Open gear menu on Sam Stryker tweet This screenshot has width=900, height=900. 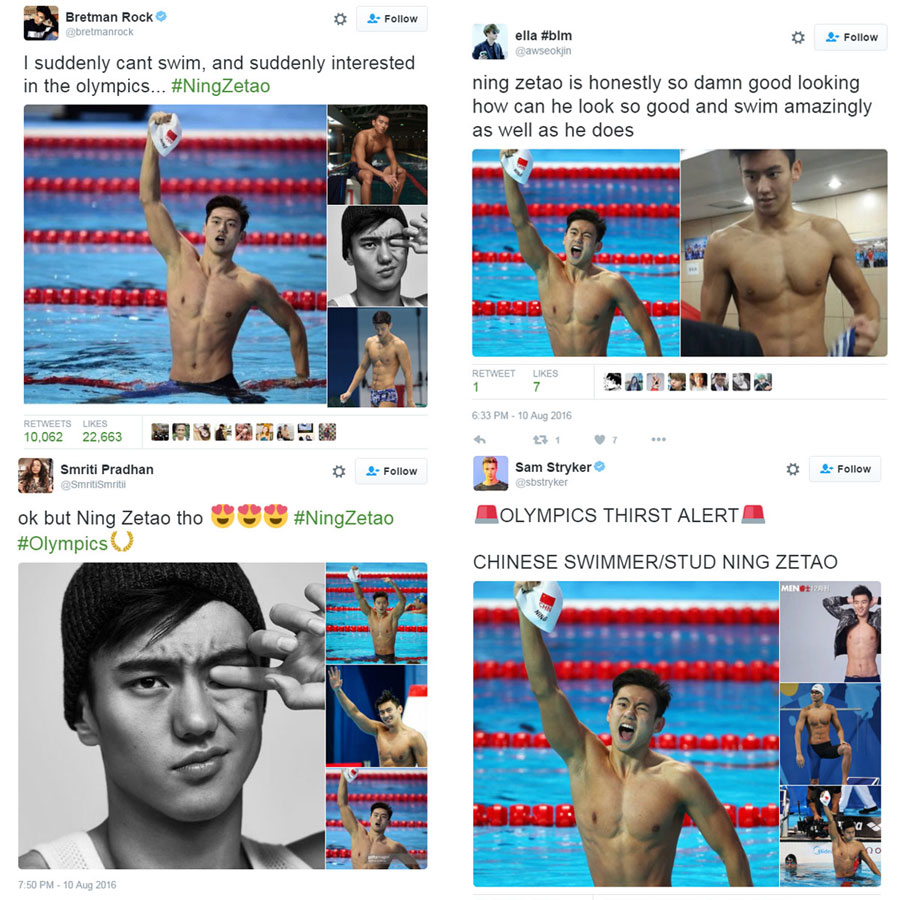(x=793, y=469)
